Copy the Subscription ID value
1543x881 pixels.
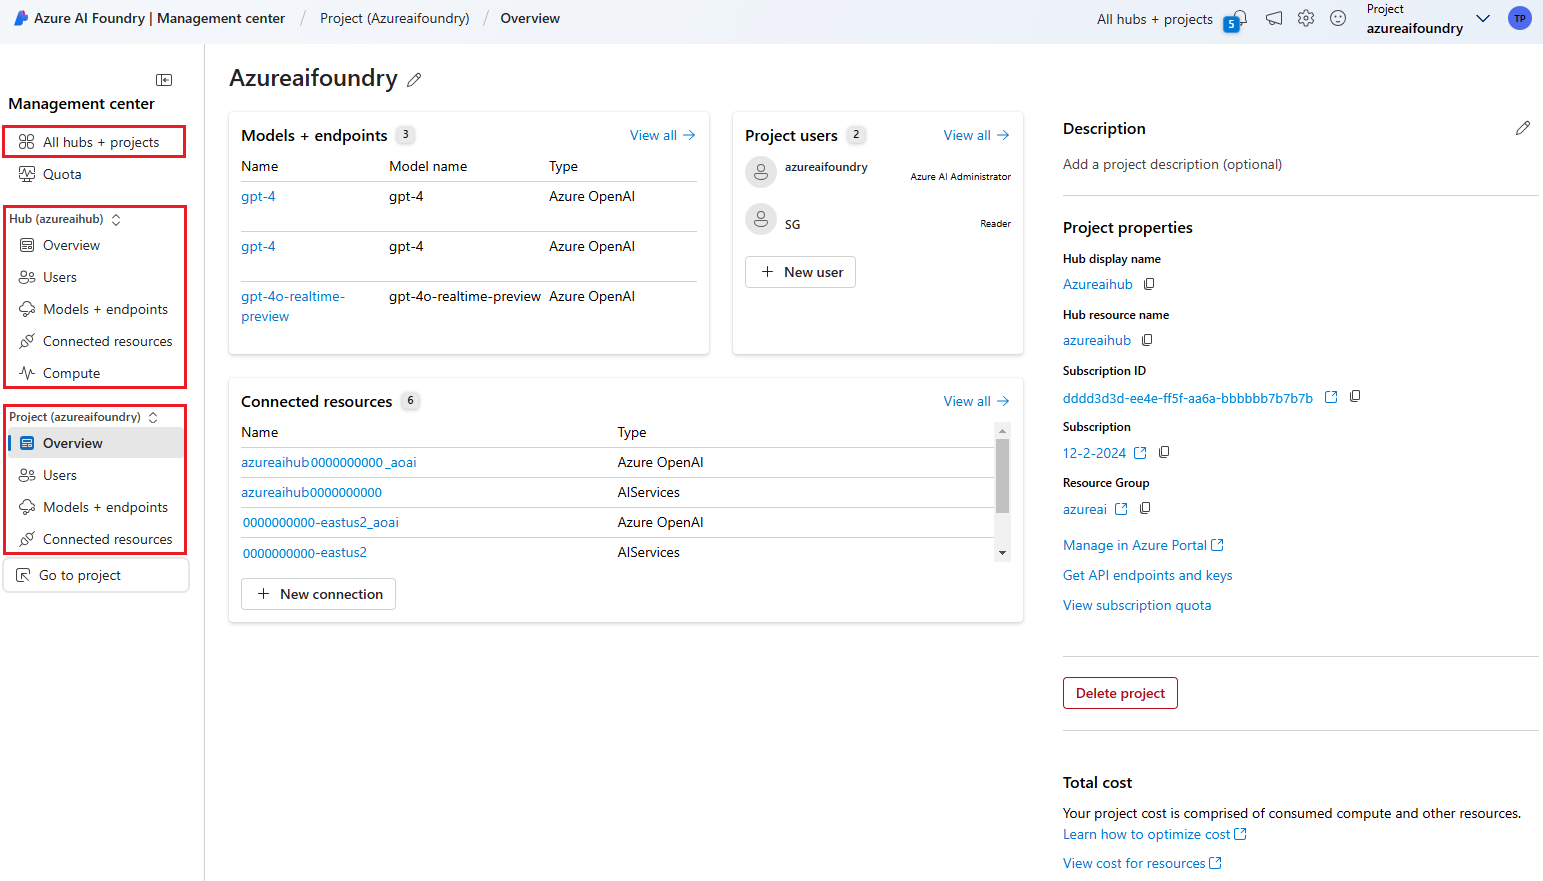[x=1355, y=397]
